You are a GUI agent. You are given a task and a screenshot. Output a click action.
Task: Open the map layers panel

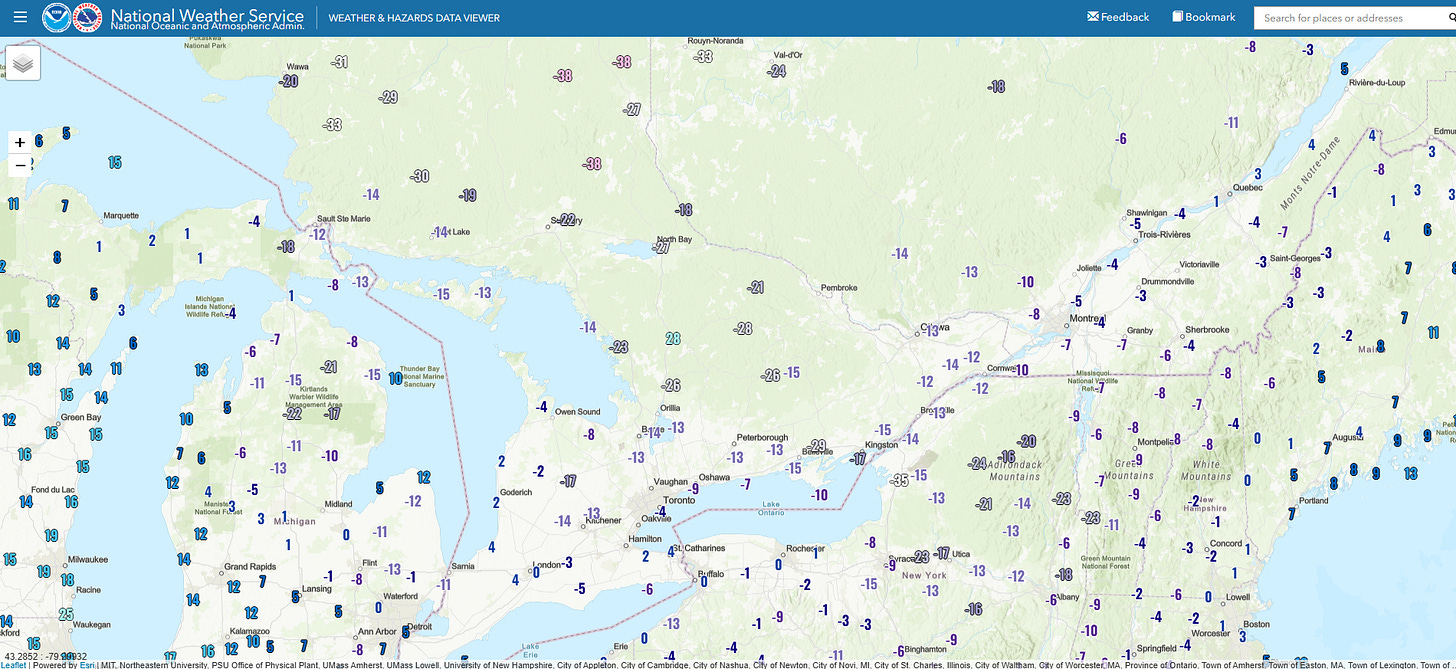pyautogui.click(x=23, y=62)
